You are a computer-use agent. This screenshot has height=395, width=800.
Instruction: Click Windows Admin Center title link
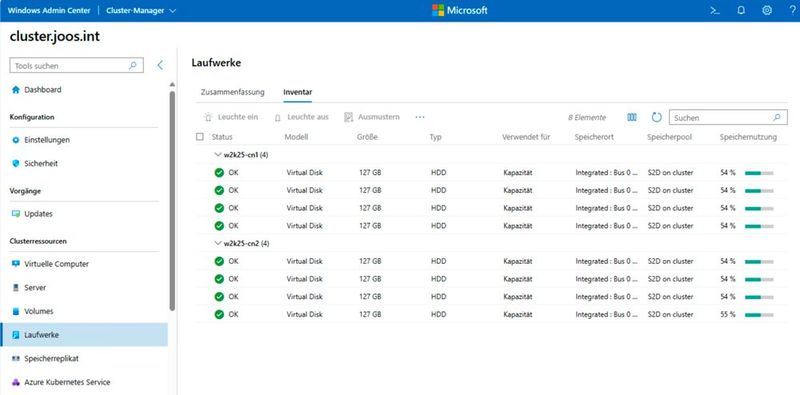click(x=49, y=10)
